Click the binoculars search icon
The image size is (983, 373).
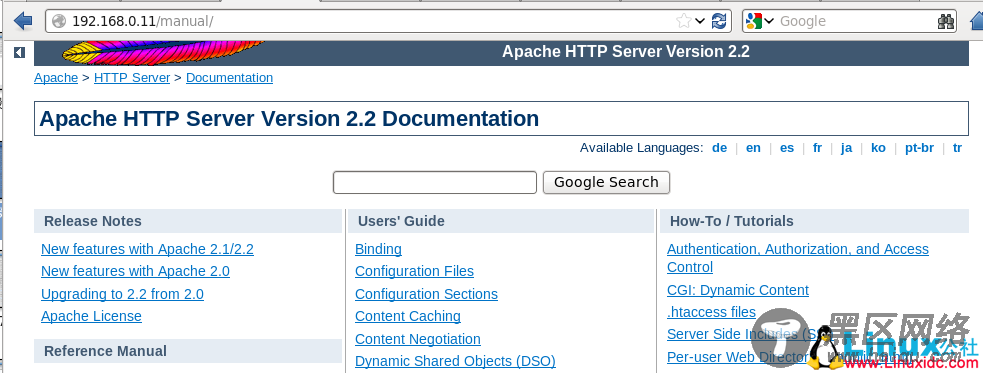946,21
